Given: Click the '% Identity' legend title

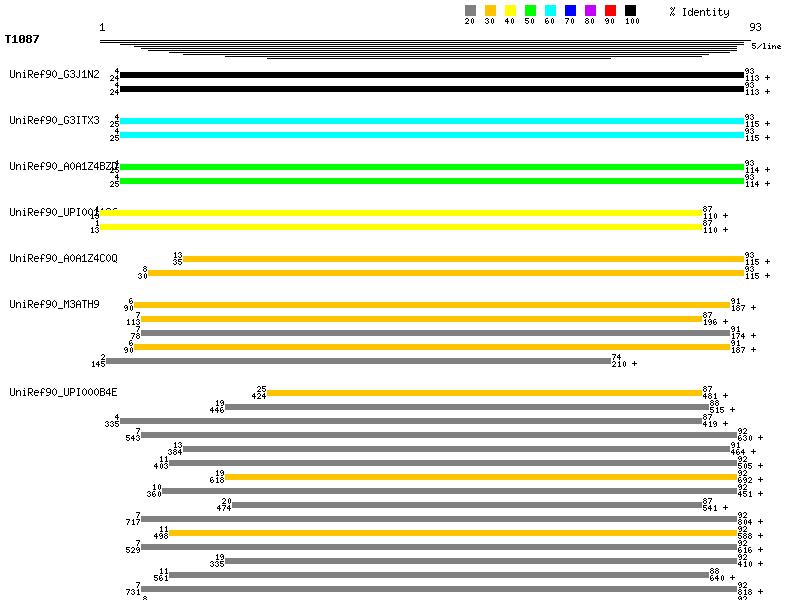Looking at the screenshot, I should coord(699,12).
